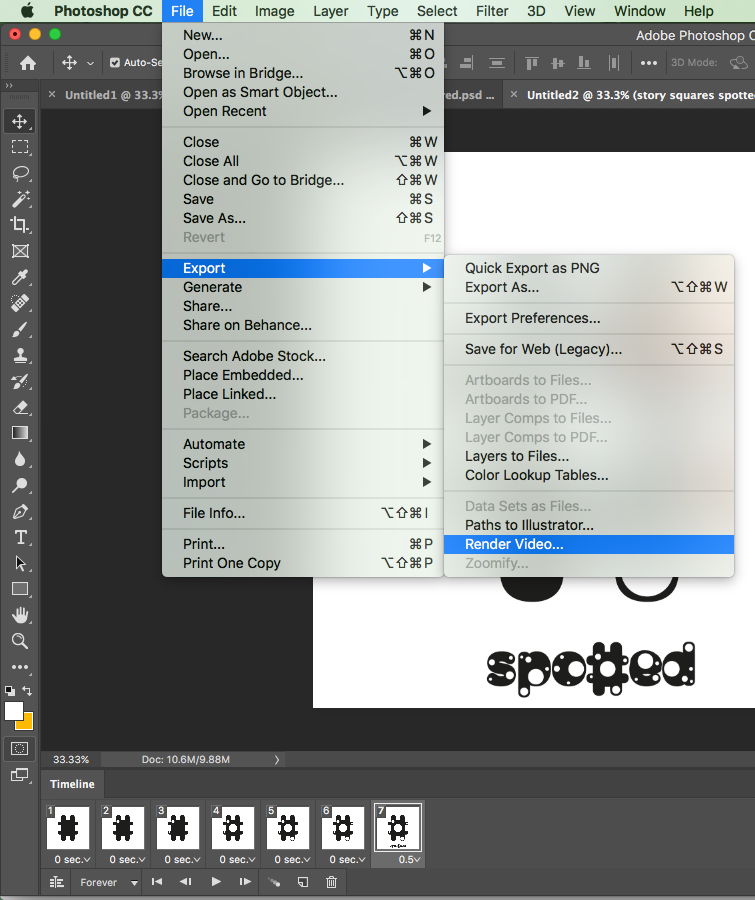This screenshot has width=755, height=900.
Task: Expand the document status bar arrow
Action: coord(277,759)
